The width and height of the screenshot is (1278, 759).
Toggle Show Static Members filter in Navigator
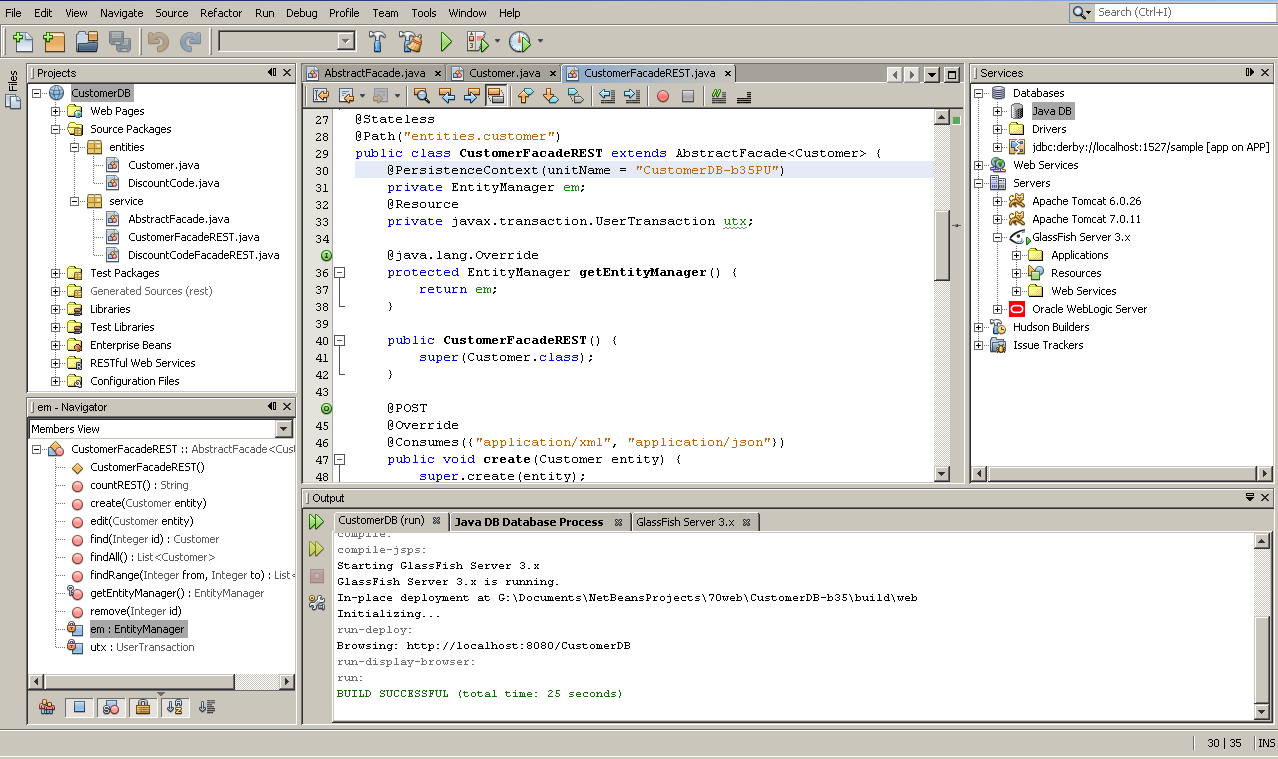pos(111,707)
